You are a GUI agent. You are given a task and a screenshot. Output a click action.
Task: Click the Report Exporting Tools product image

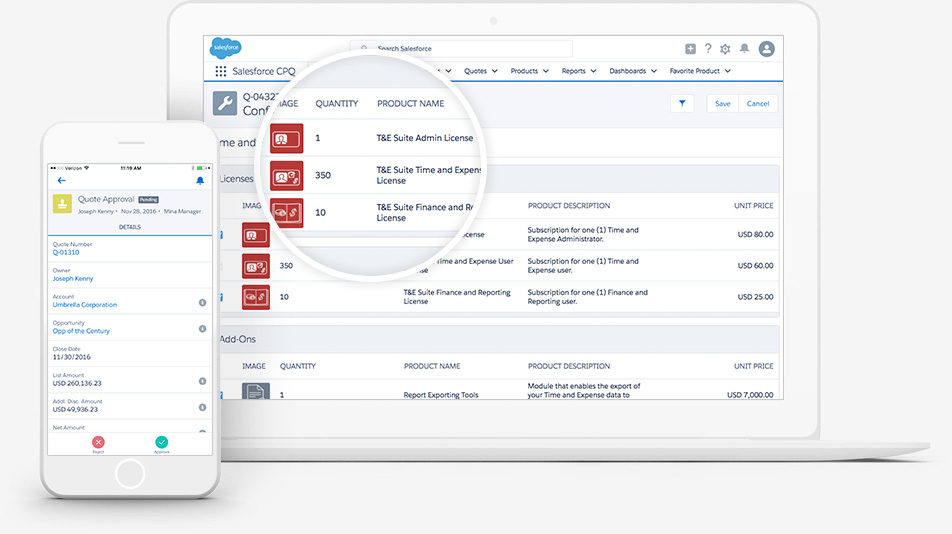click(x=256, y=392)
